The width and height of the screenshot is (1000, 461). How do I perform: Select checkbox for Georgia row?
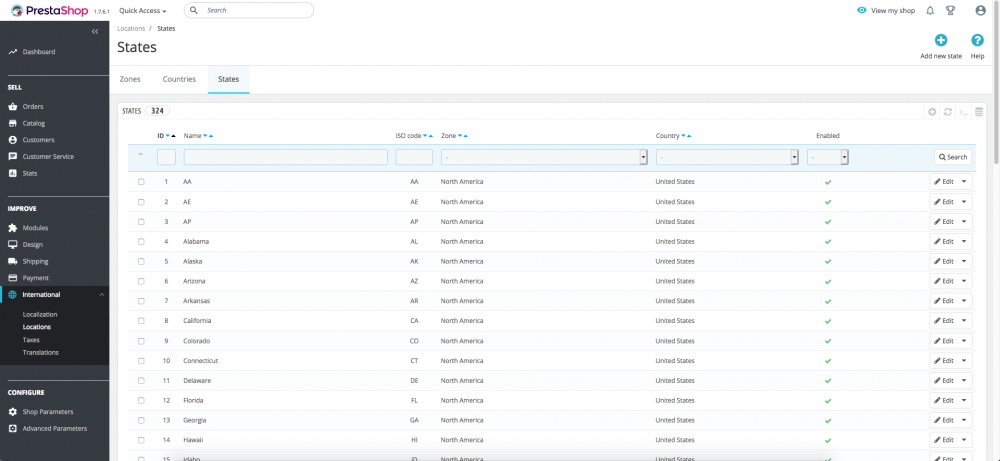tap(141, 420)
